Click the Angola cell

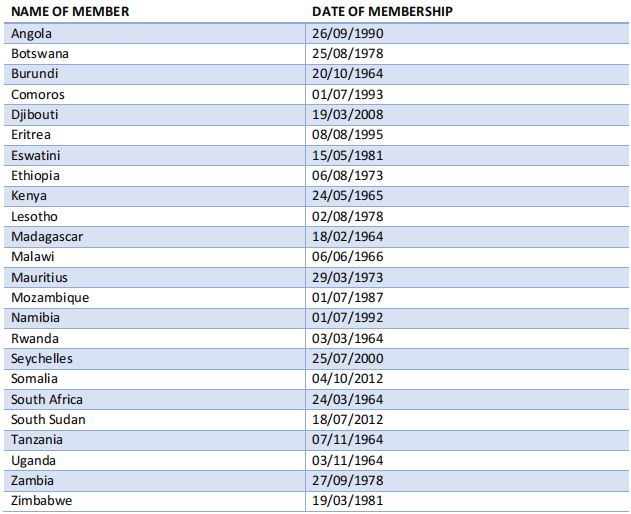(x=31, y=34)
